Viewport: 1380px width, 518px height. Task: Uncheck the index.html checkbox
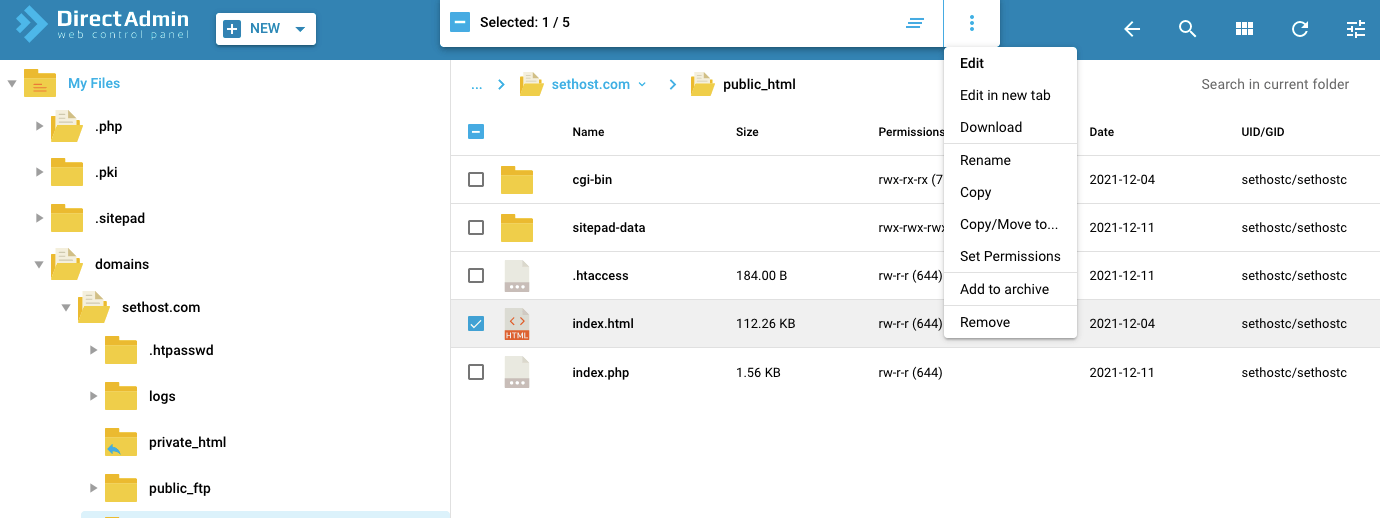click(x=476, y=324)
